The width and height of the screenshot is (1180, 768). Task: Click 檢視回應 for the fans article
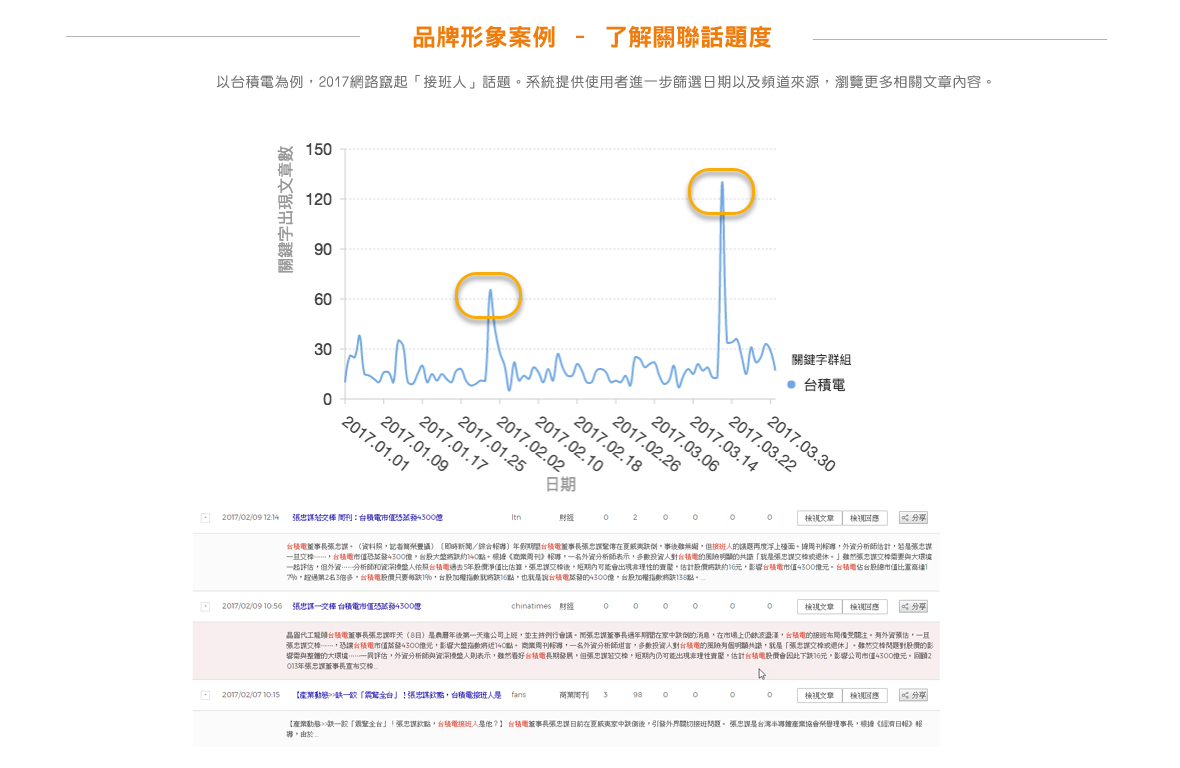[x=864, y=695]
